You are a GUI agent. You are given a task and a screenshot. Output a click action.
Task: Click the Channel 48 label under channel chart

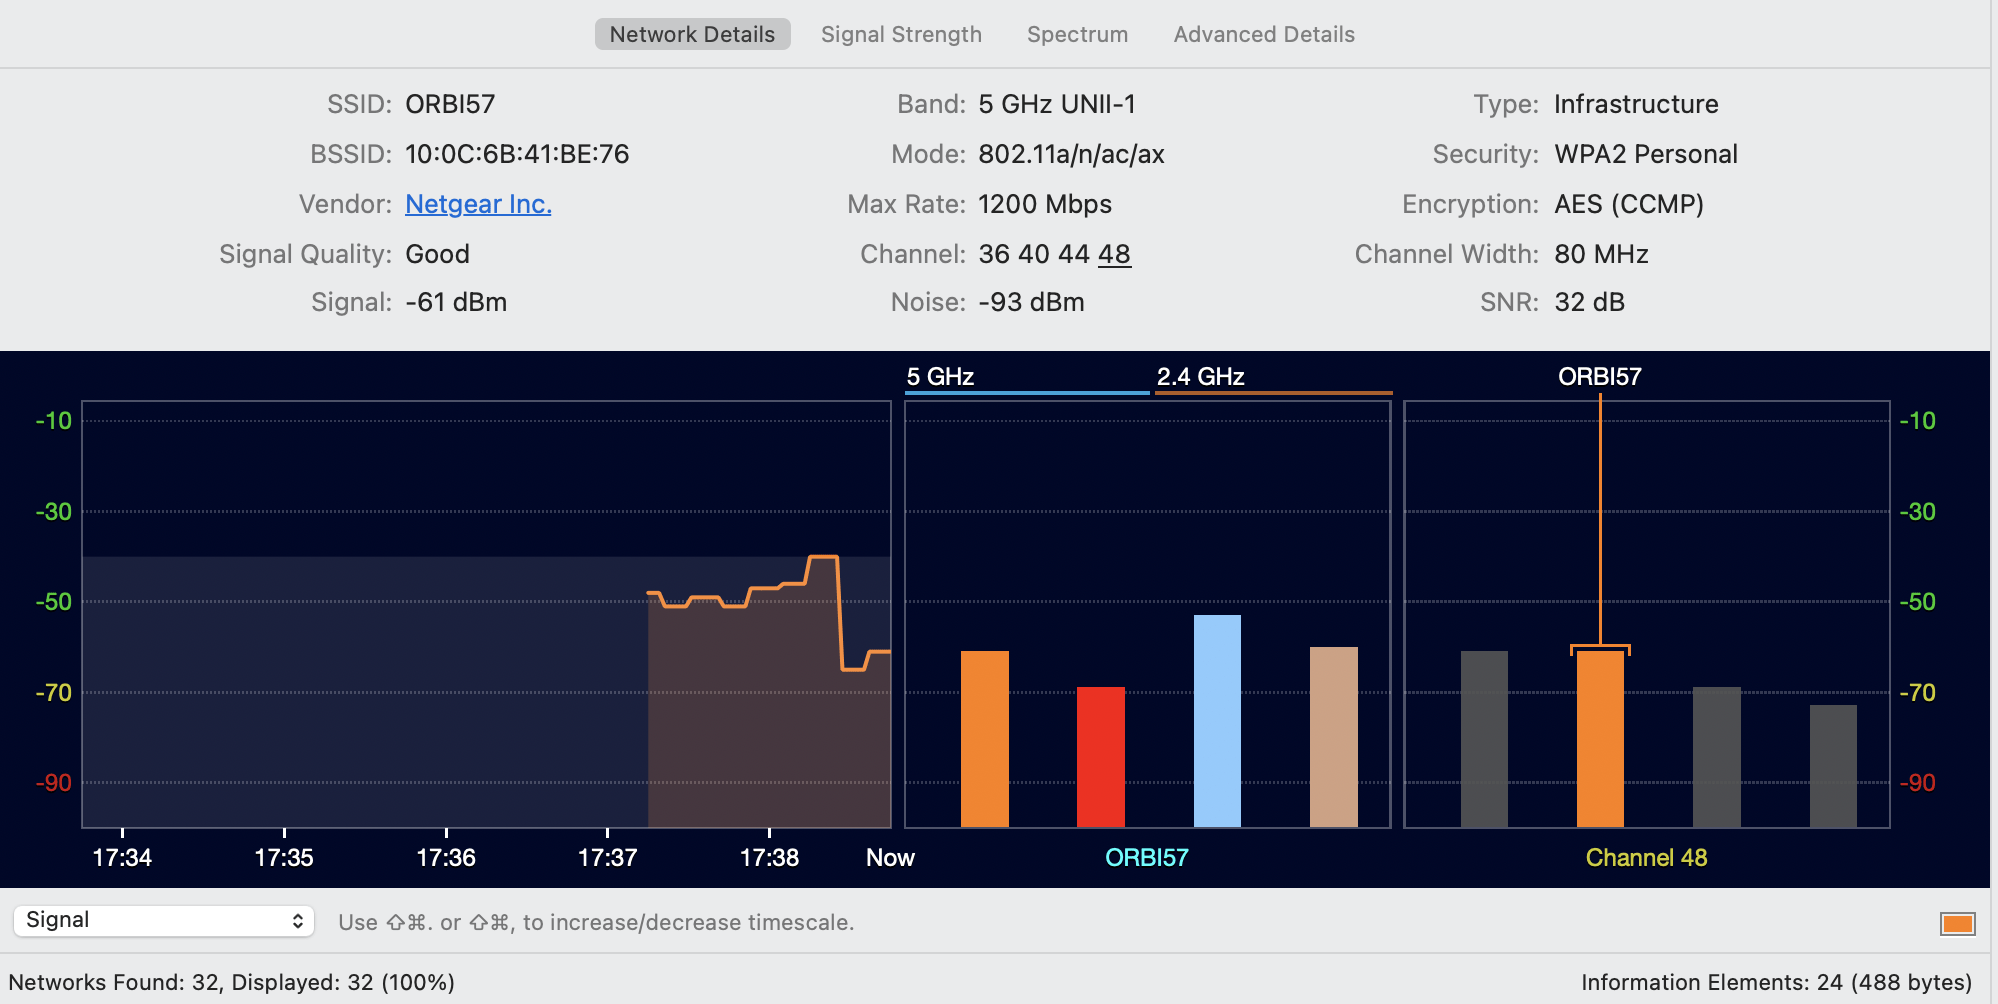tap(1646, 857)
